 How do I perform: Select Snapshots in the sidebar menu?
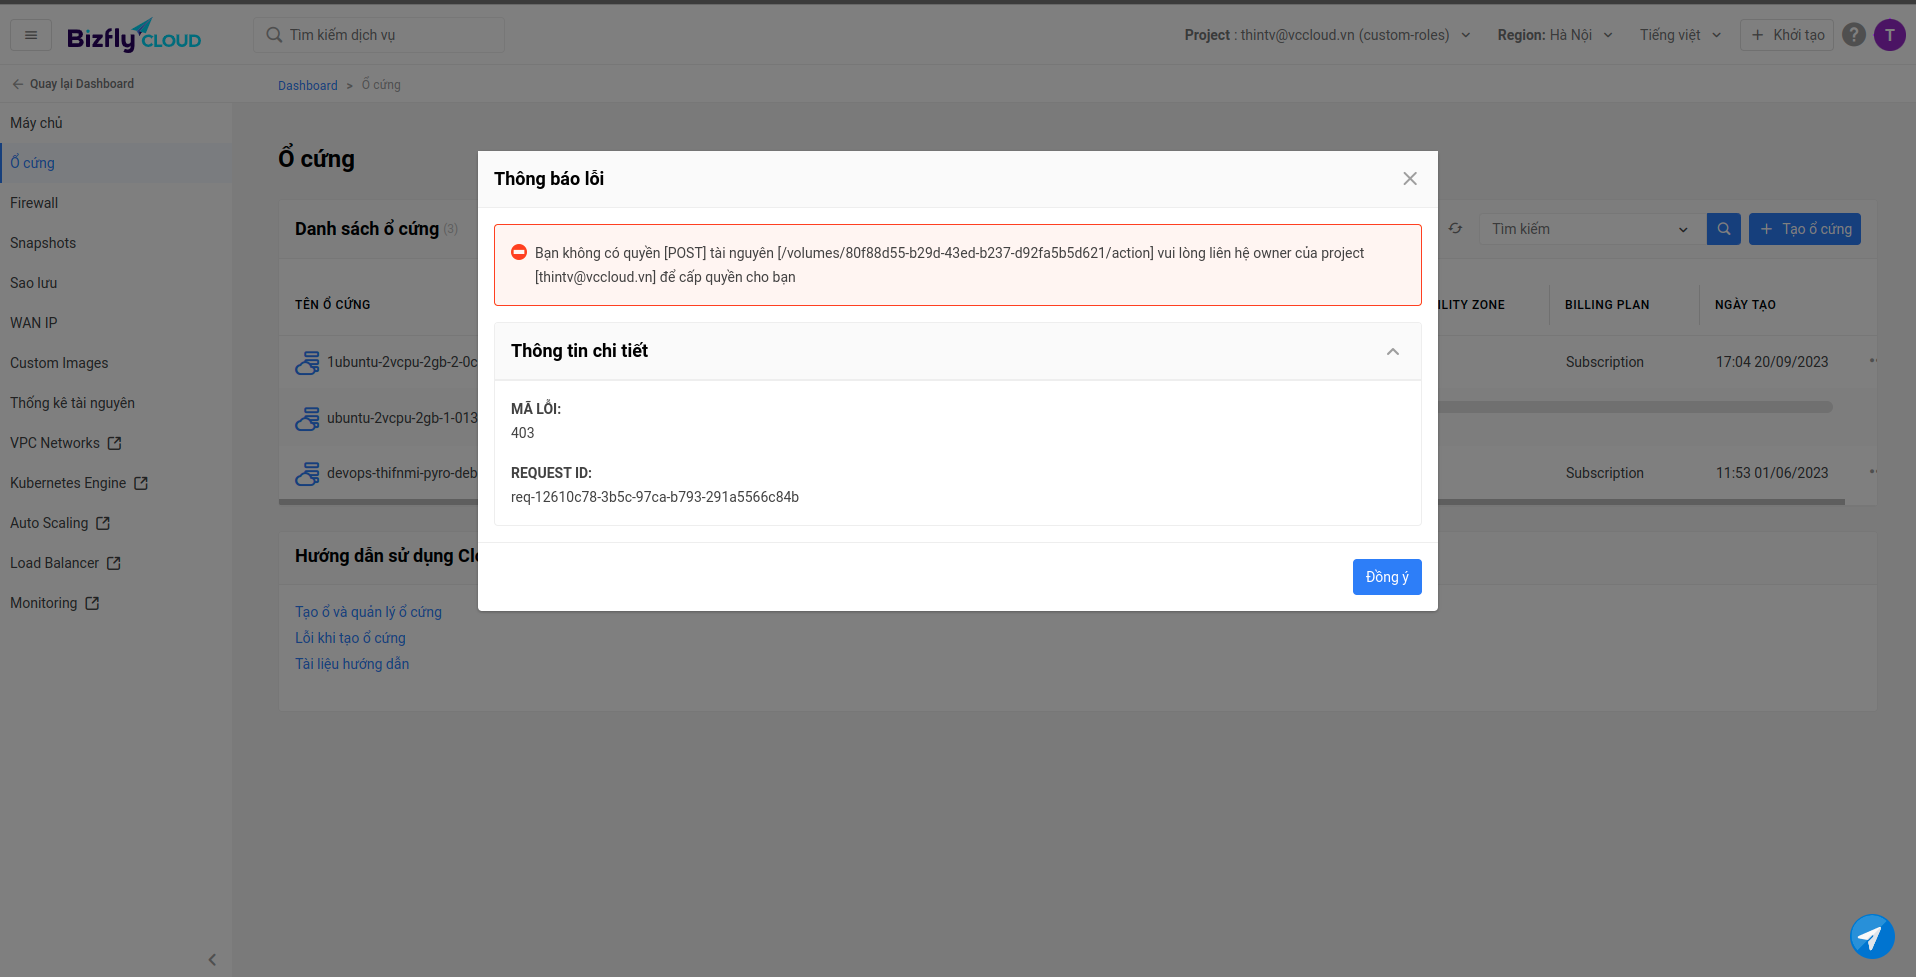pyautogui.click(x=43, y=243)
